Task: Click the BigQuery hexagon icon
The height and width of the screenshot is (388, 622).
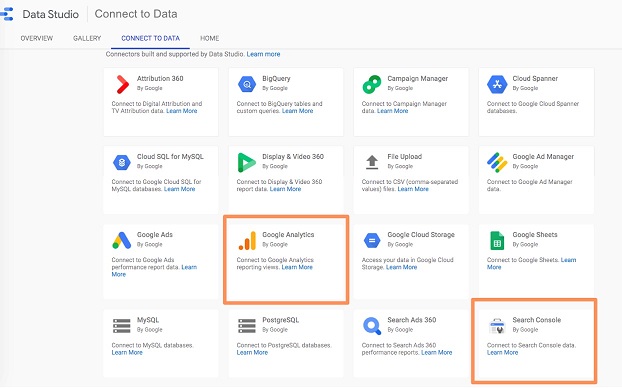Action: pyautogui.click(x=247, y=84)
